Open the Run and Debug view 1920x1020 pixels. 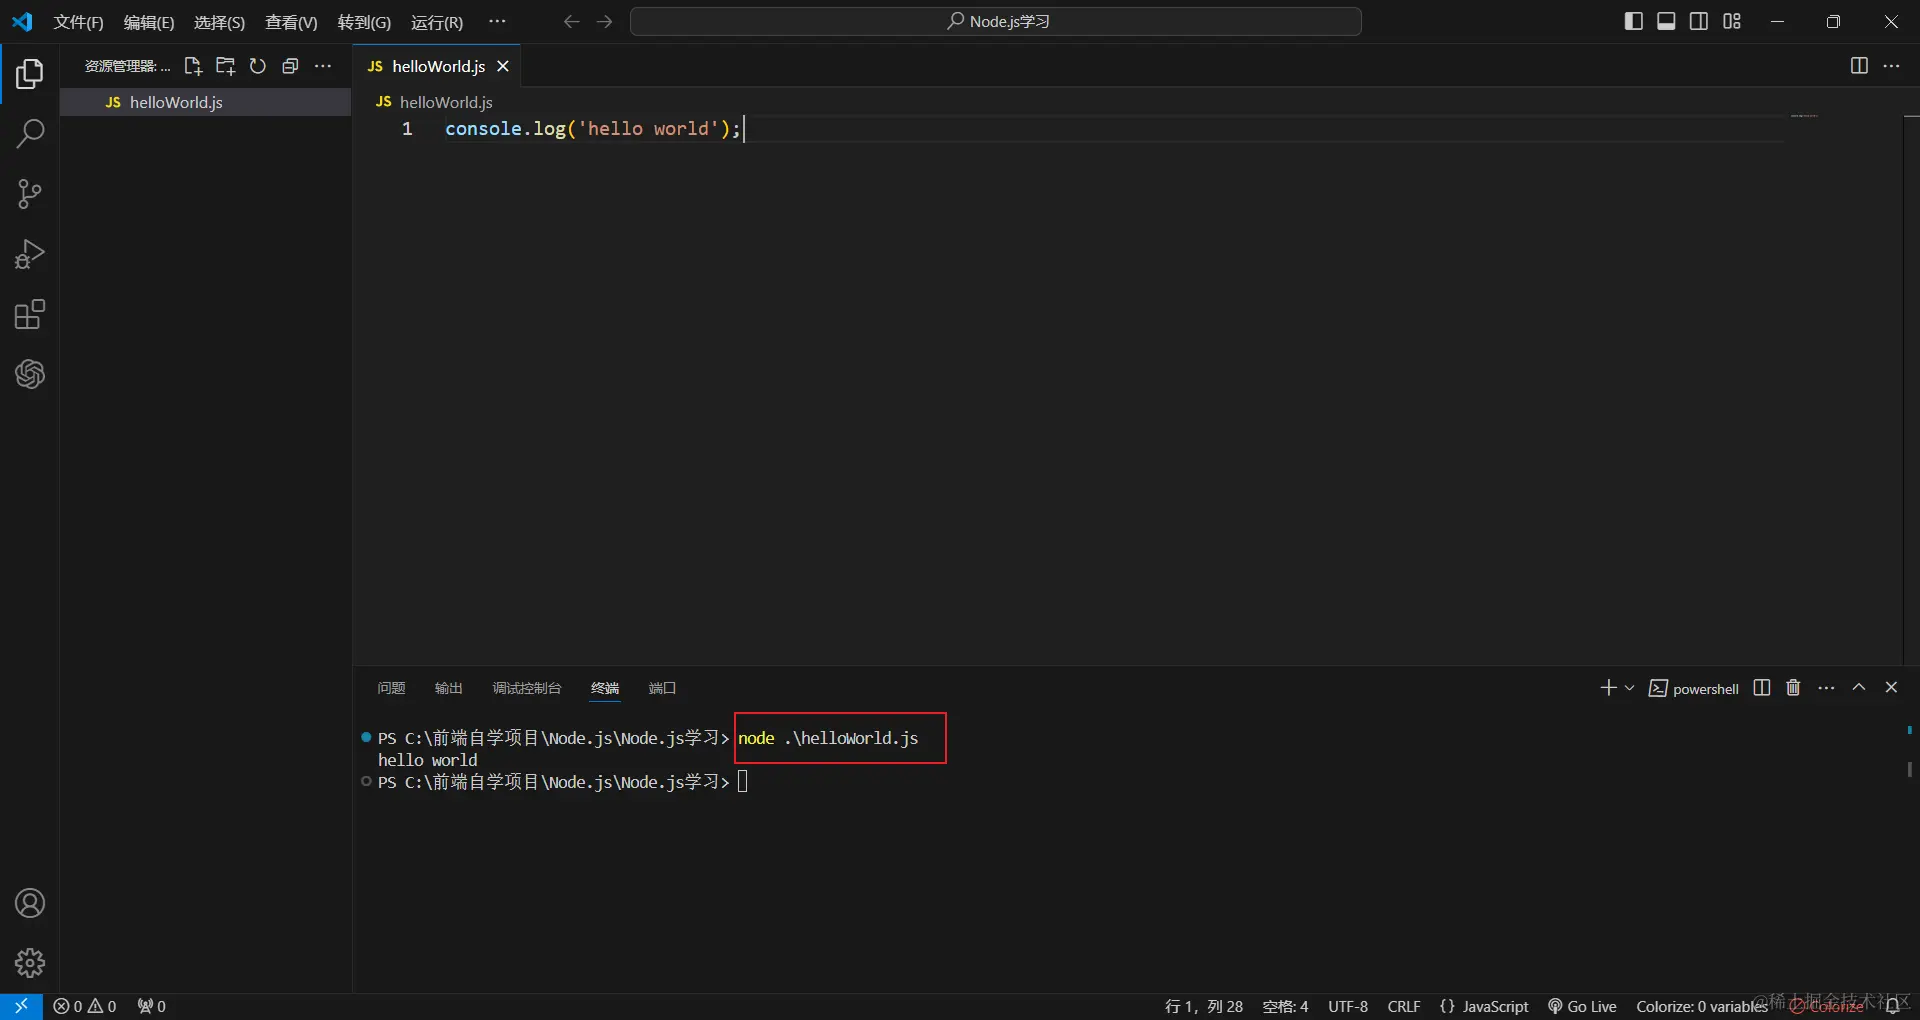tap(30, 254)
